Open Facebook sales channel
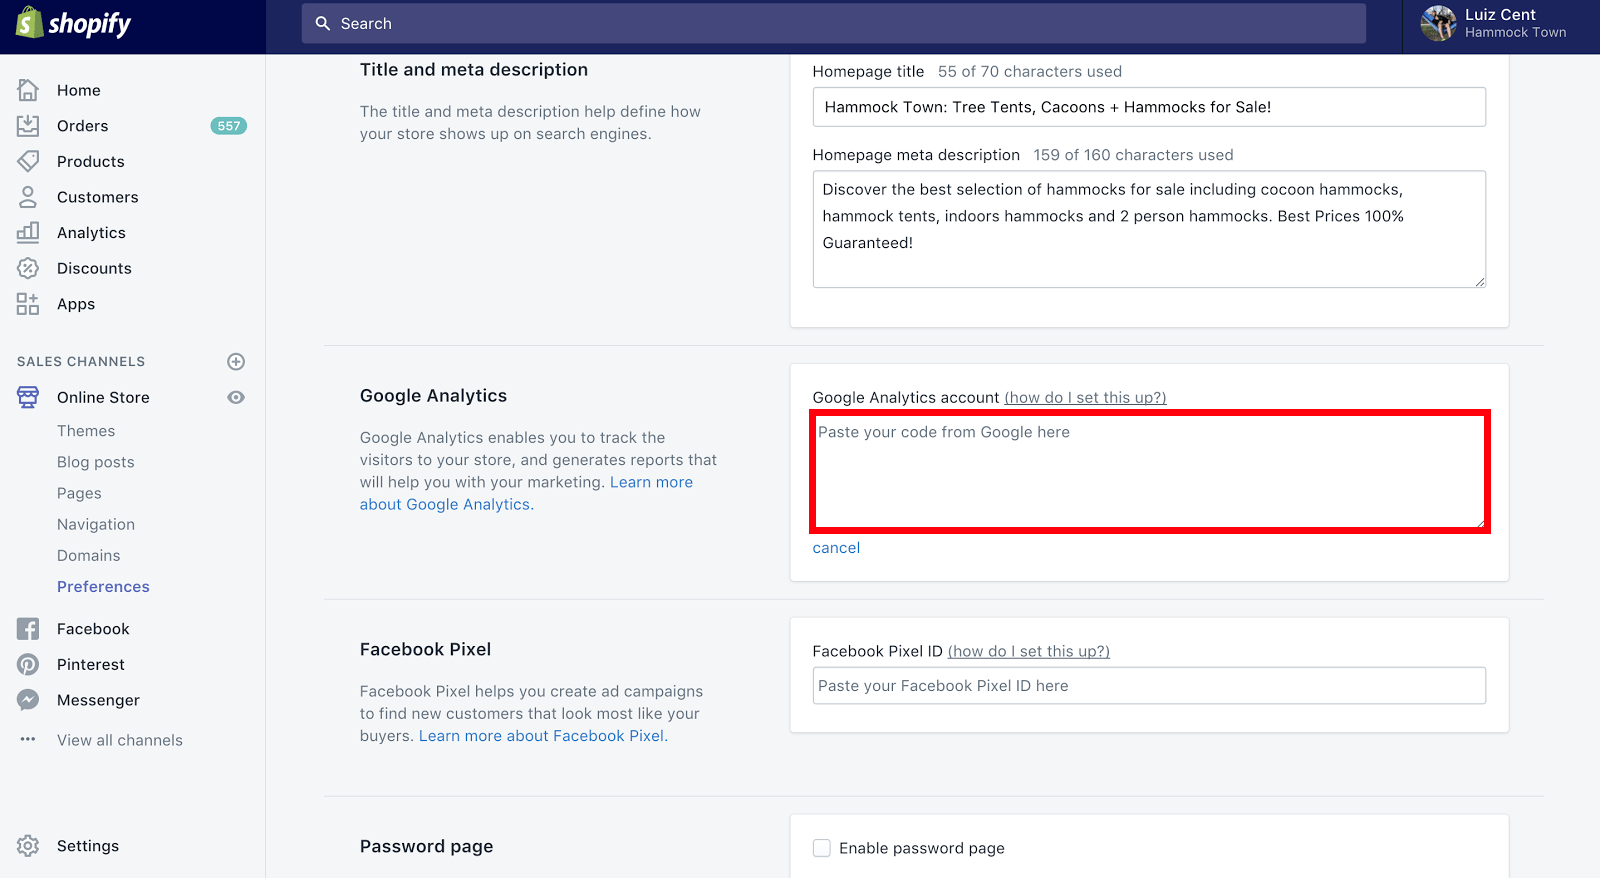 [x=93, y=629]
